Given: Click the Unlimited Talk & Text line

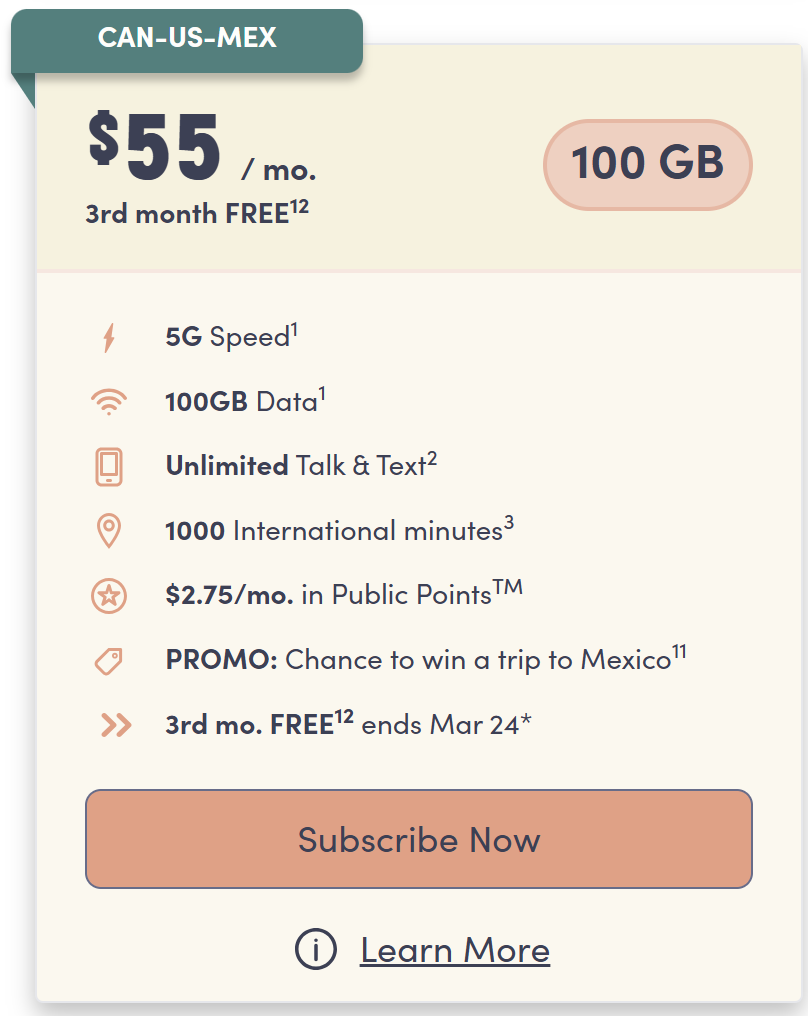Looking at the screenshot, I should click(301, 466).
